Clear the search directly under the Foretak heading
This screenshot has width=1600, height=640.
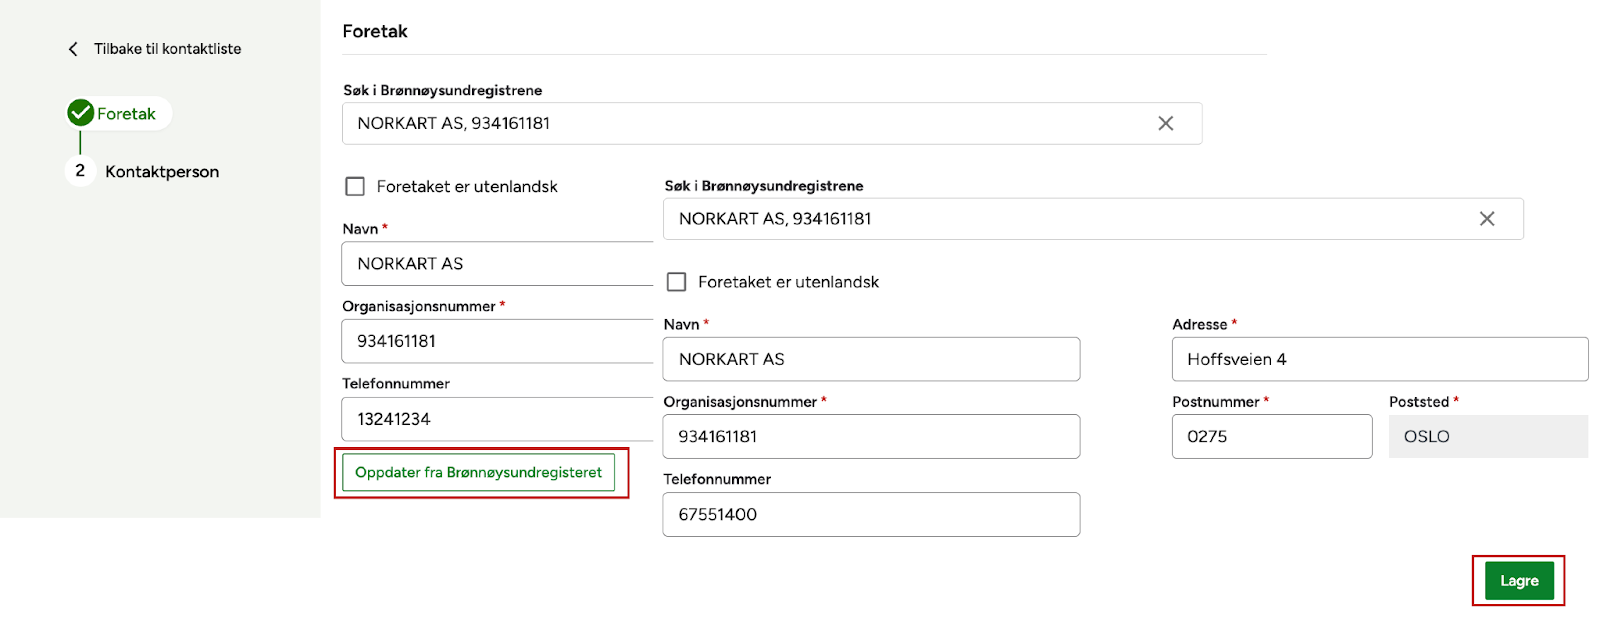coord(1165,123)
